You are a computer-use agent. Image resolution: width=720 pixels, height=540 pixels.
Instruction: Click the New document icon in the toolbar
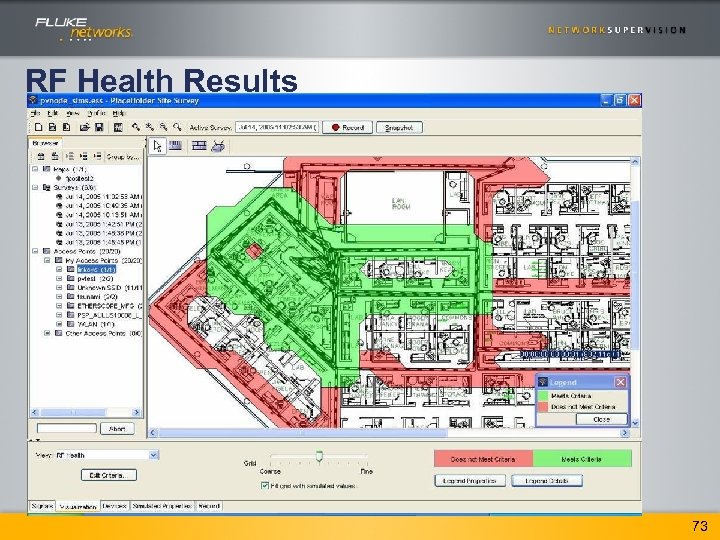39,127
